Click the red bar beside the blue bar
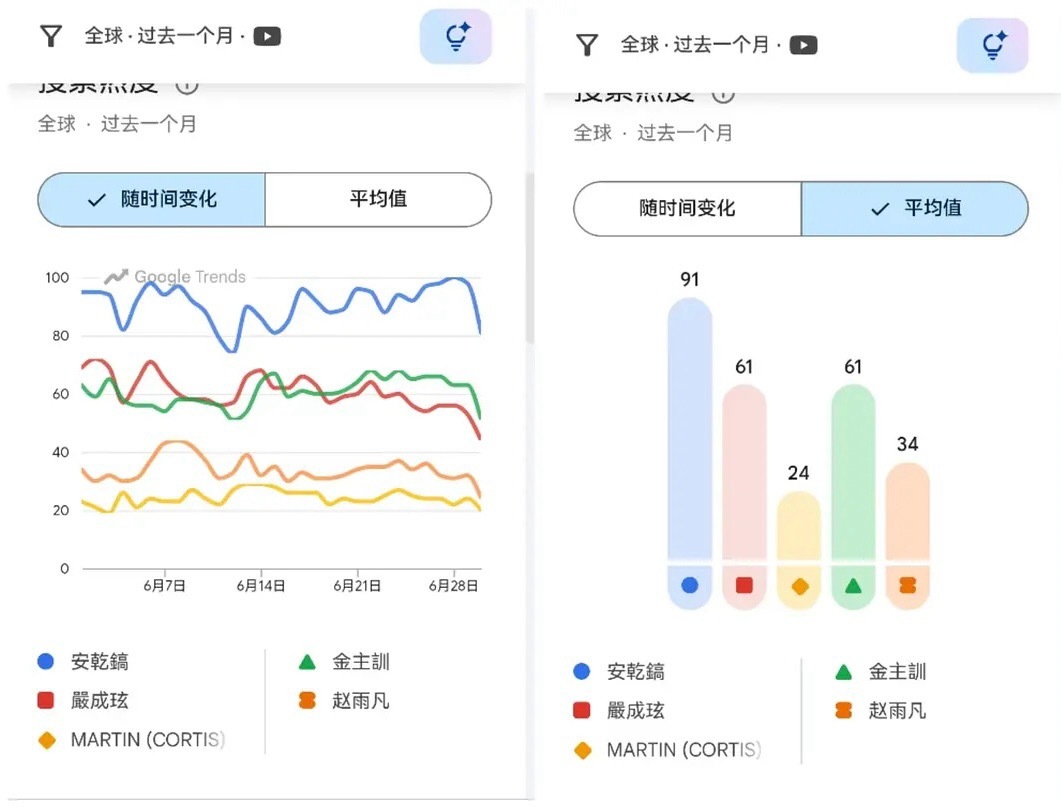Image resolution: width=1061 pixels, height=809 pixels. coord(744,472)
